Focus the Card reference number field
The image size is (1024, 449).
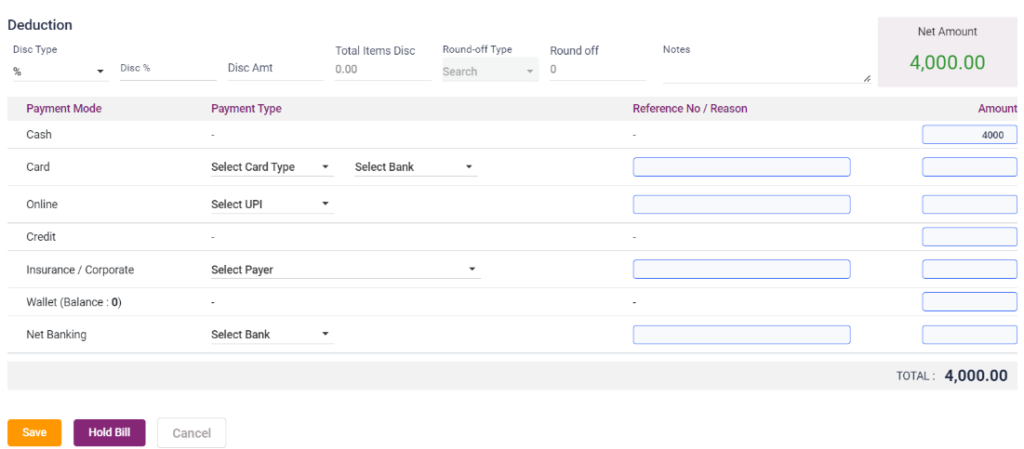[x=741, y=167]
